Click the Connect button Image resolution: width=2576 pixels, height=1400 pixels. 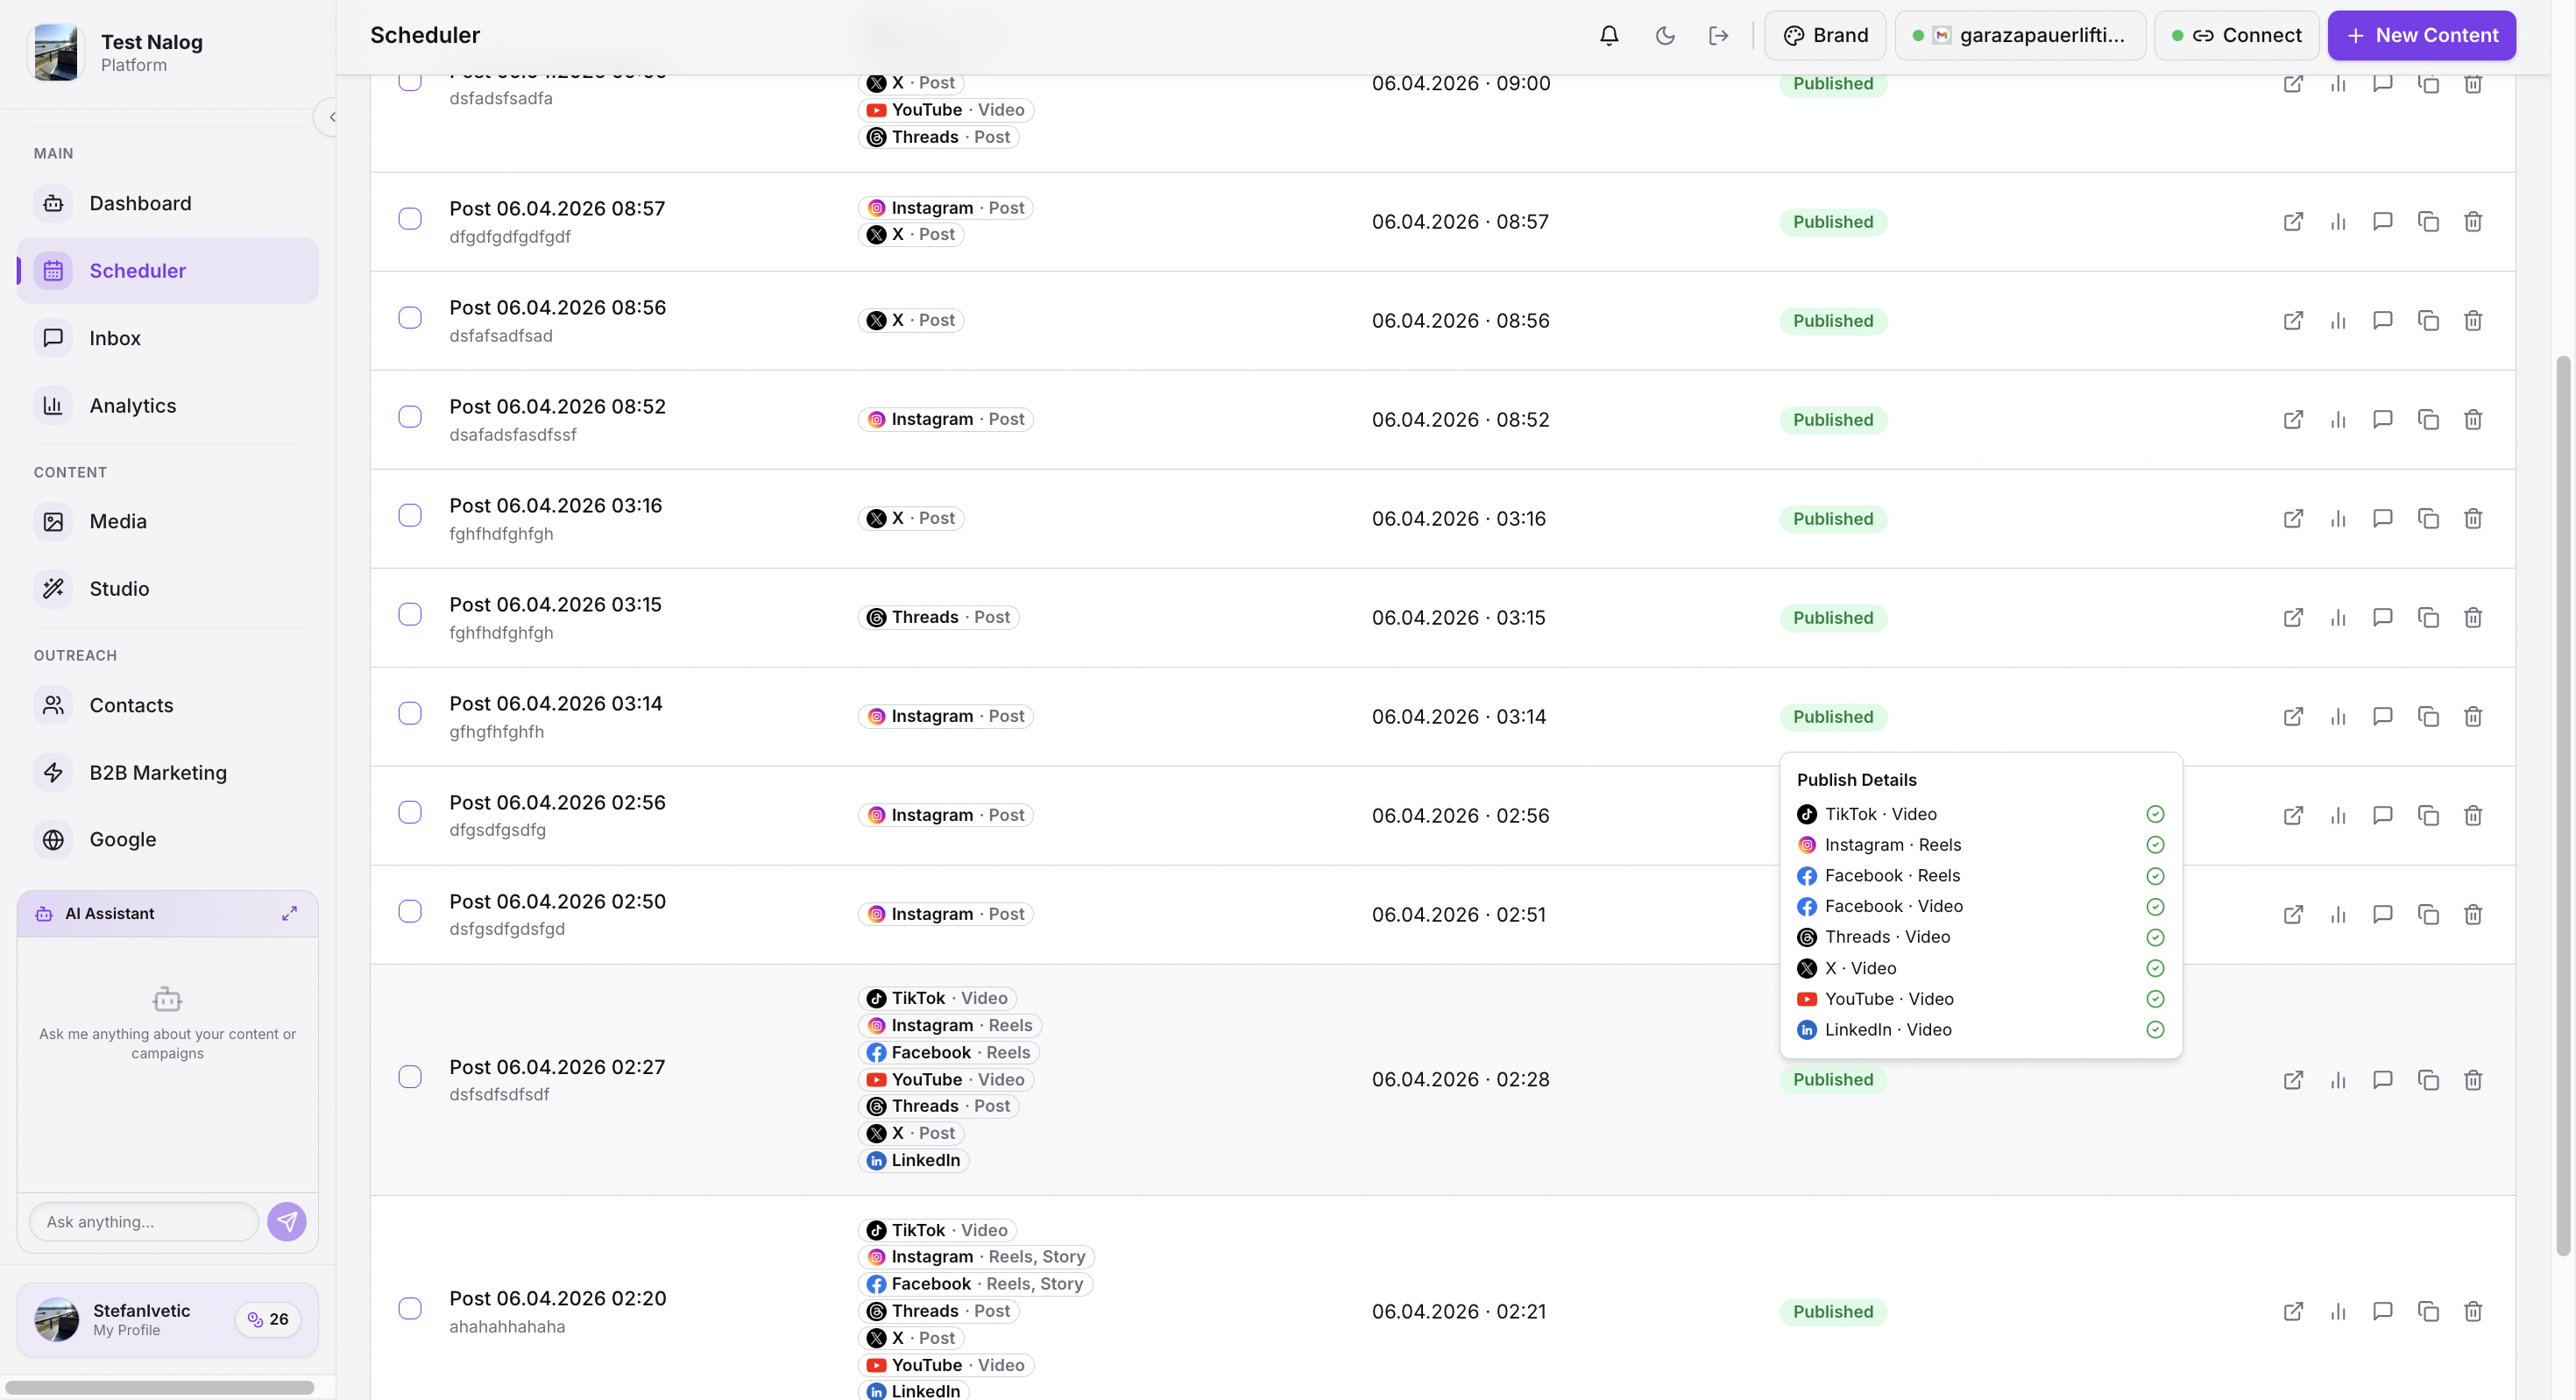(2236, 35)
